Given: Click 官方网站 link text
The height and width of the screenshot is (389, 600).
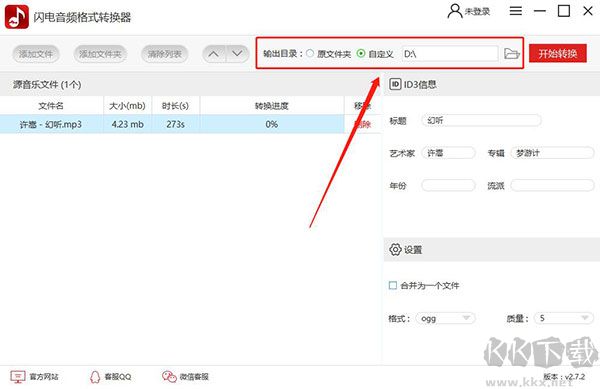Looking at the screenshot, I should coord(44,377).
